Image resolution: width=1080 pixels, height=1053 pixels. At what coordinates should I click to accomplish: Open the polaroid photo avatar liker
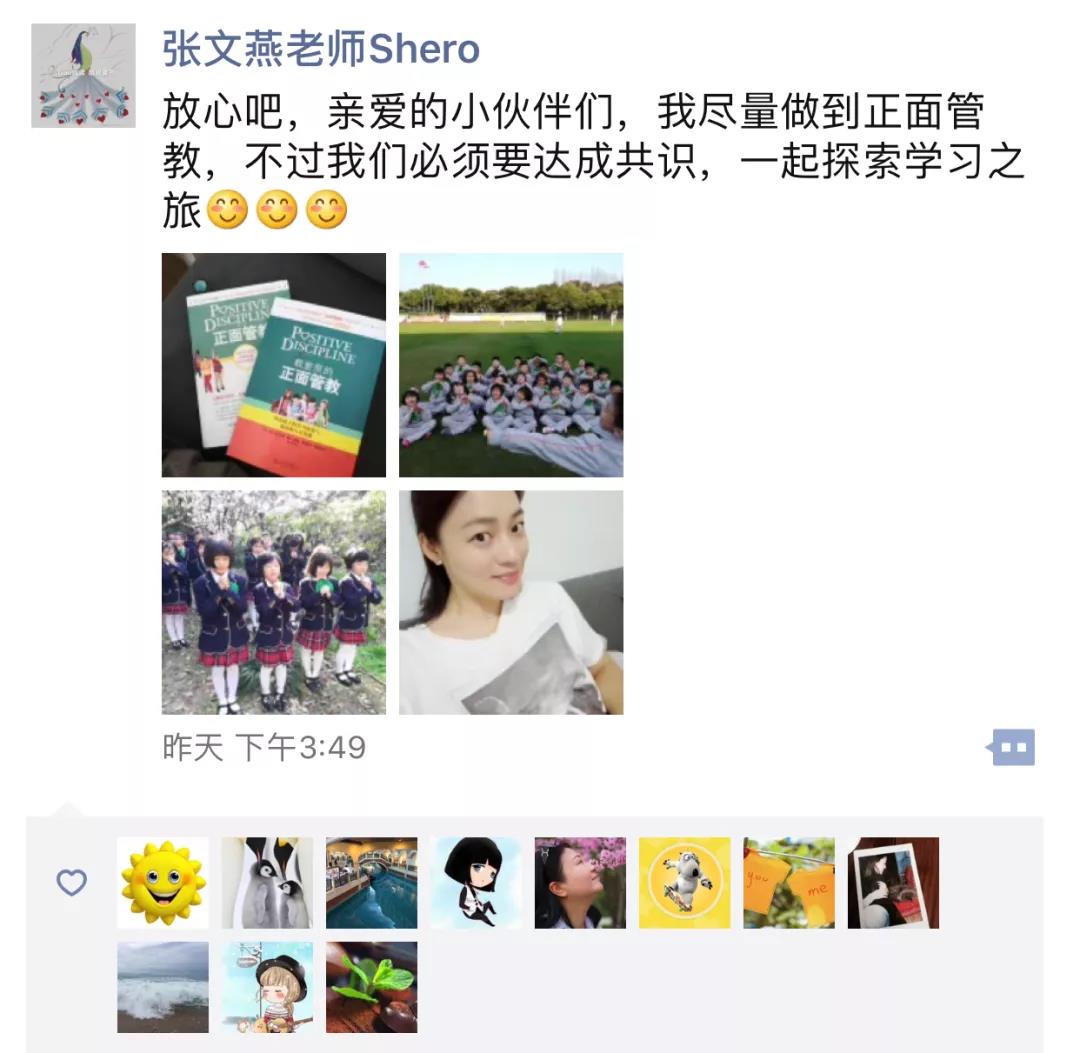[893, 883]
